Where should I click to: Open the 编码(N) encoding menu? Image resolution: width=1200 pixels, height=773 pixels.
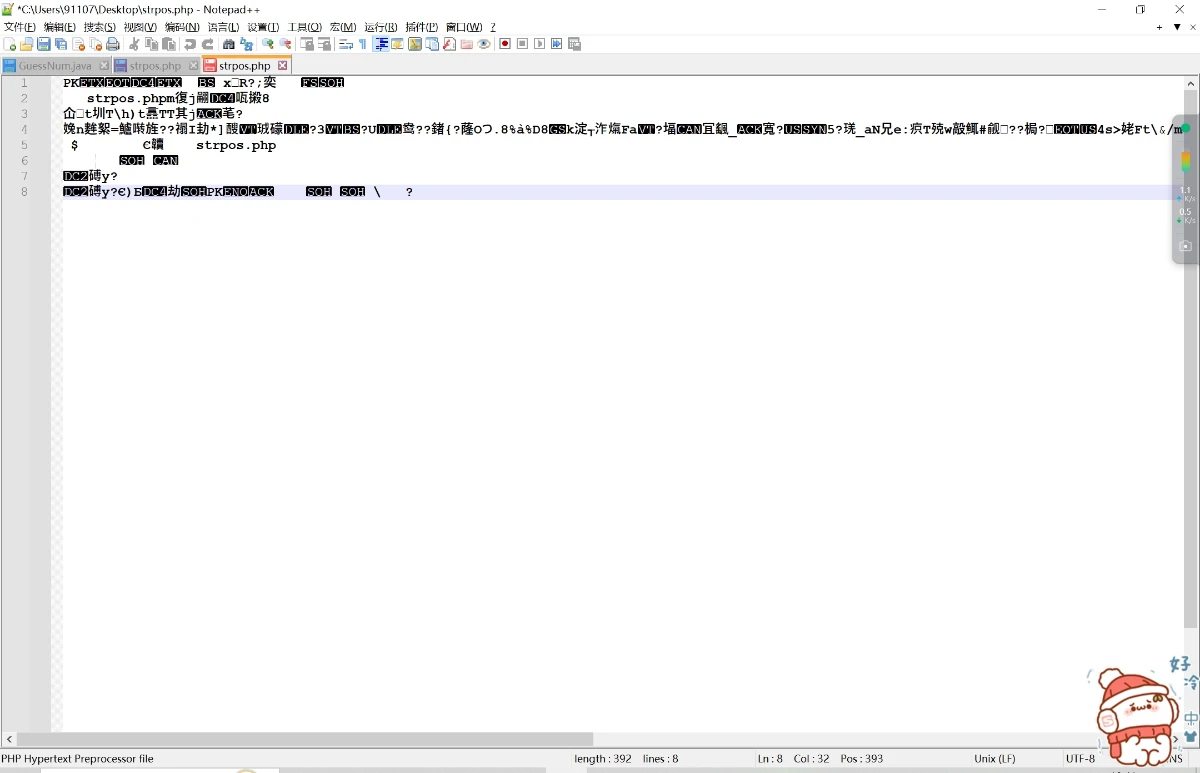(x=181, y=27)
